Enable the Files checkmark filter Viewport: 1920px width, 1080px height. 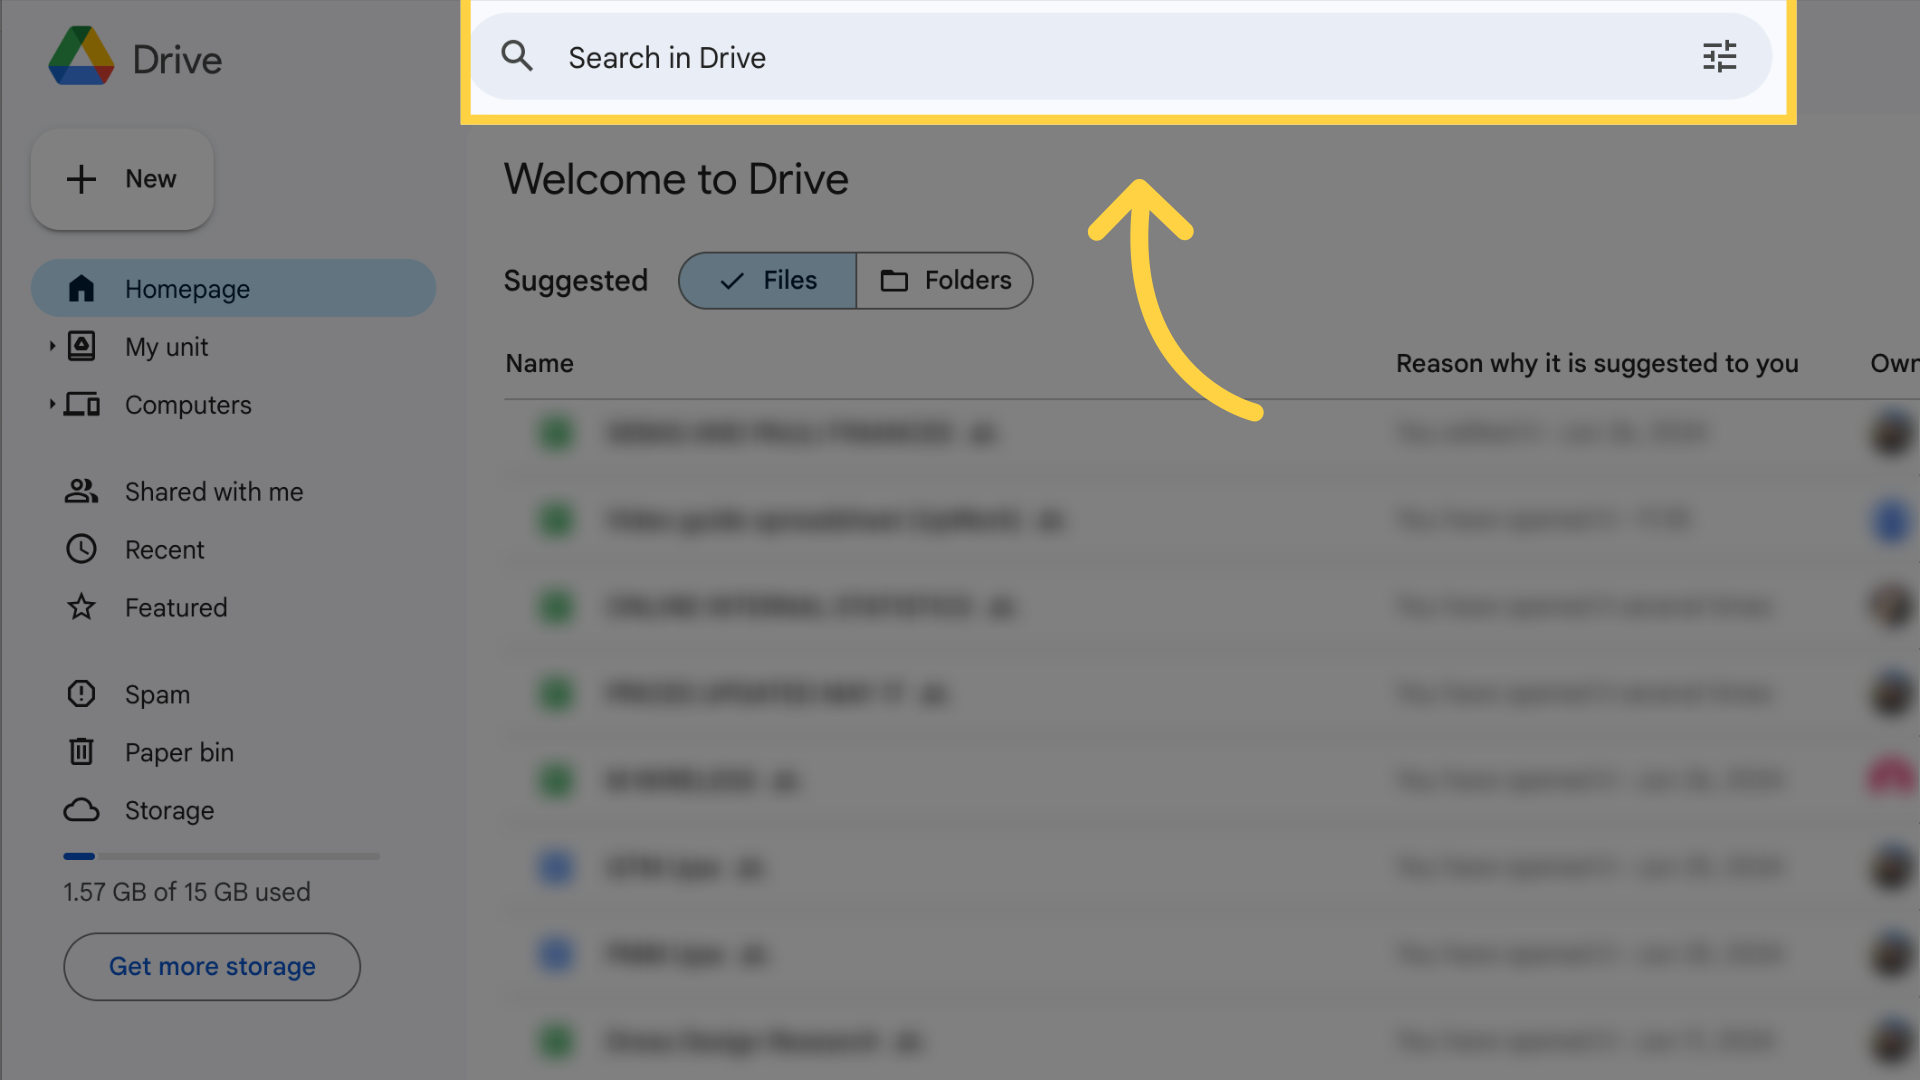[769, 280]
